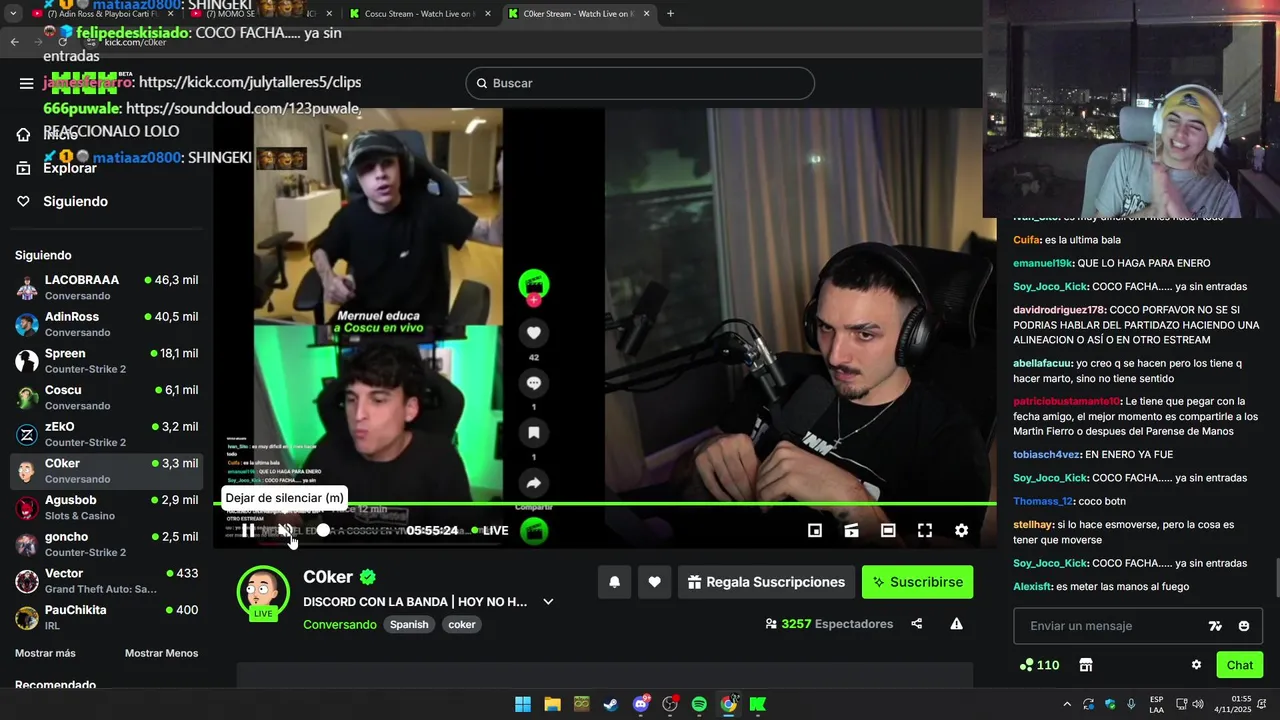This screenshot has height=720, width=1280.
Task: Open File Explorer from the taskbar
Action: coord(552,704)
